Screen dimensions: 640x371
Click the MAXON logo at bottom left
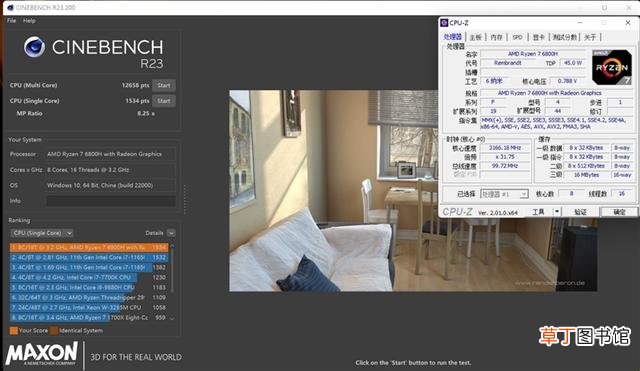pyautogui.click(x=41, y=353)
